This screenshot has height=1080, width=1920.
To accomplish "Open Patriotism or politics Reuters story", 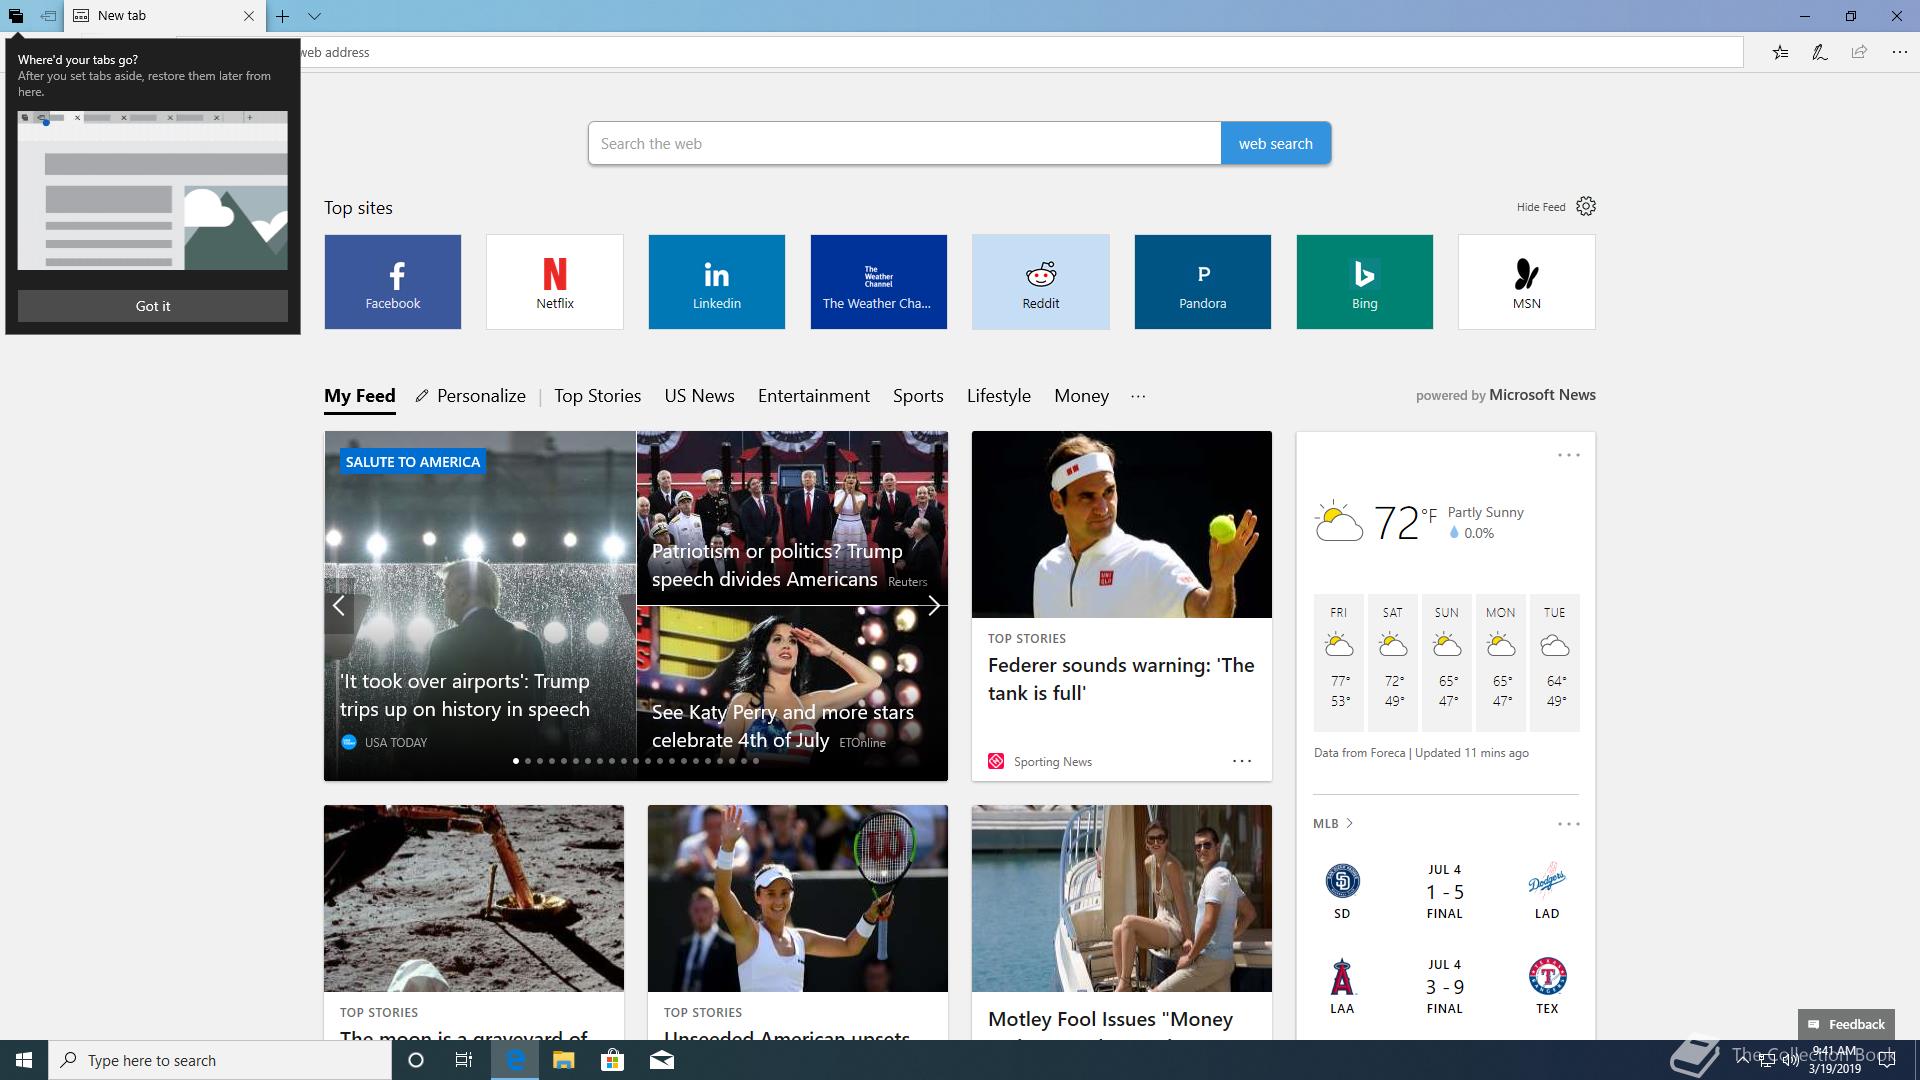I will tap(792, 518).
